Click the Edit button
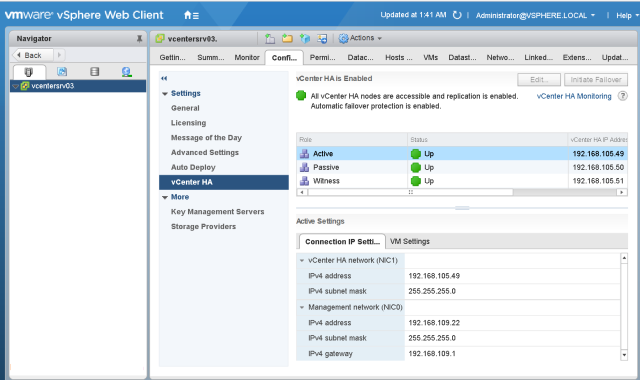 coord(539,80)
